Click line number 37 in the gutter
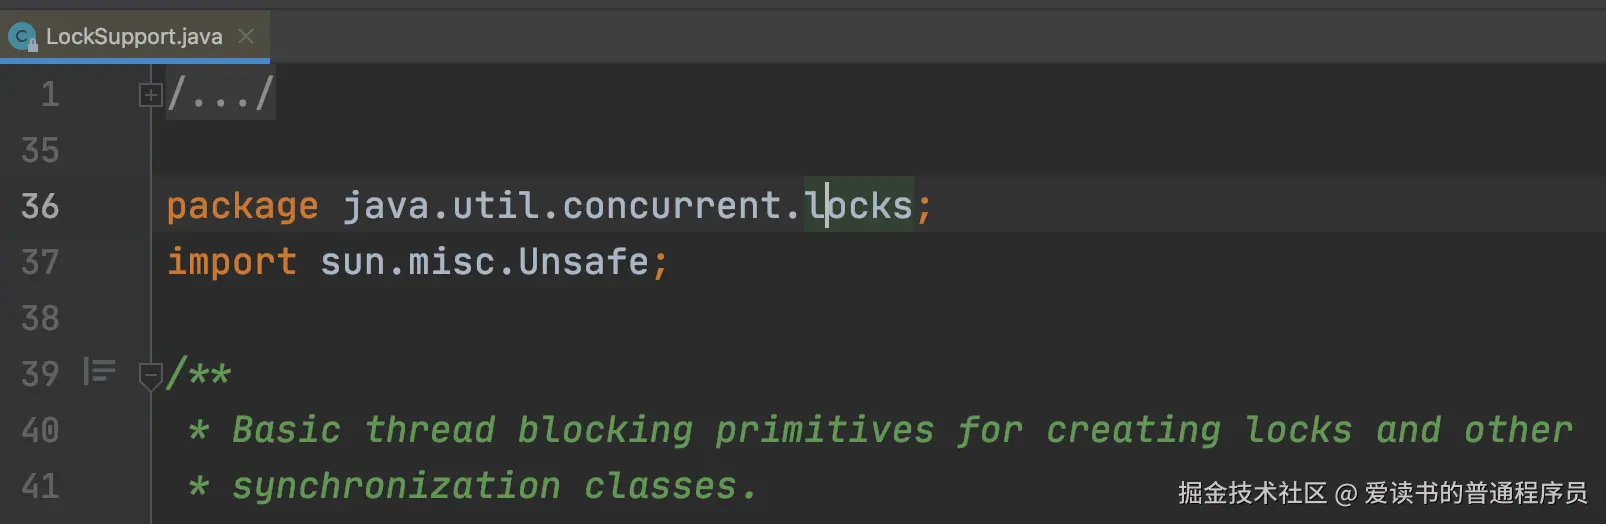The height and width of the screenshot is (524, 1606). click(40, 262)
